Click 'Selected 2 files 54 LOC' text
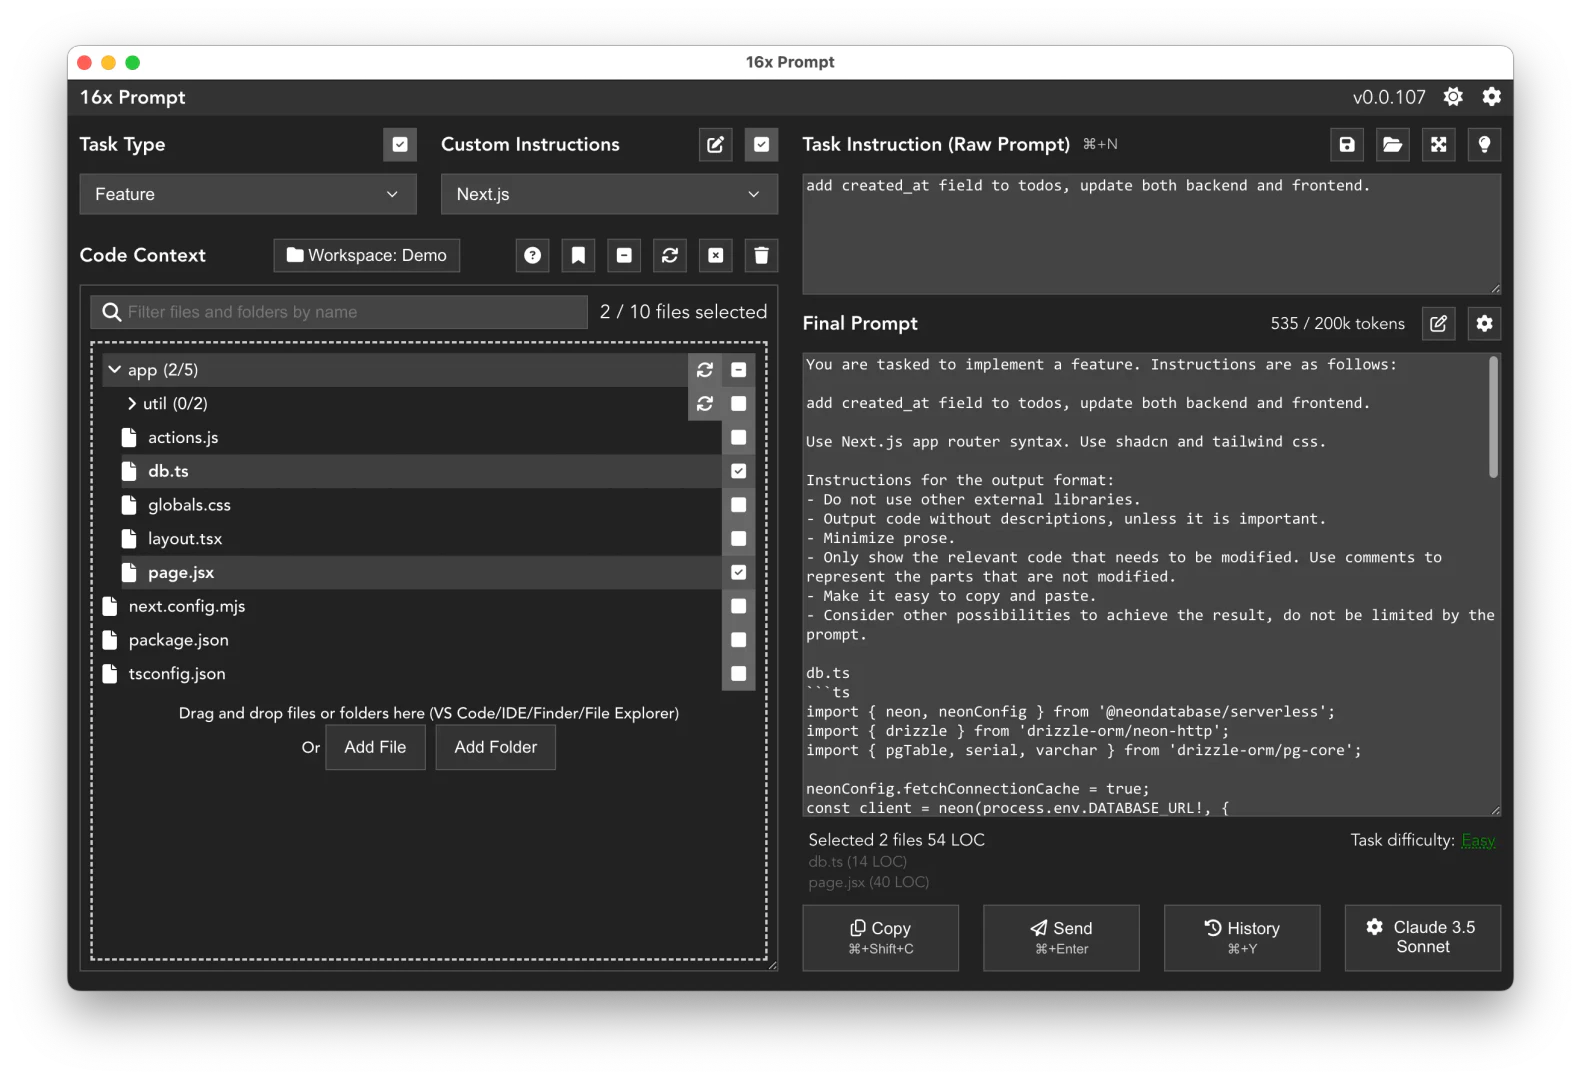The width and height of the screenshot is (1581, 1080). pos(896,840)
